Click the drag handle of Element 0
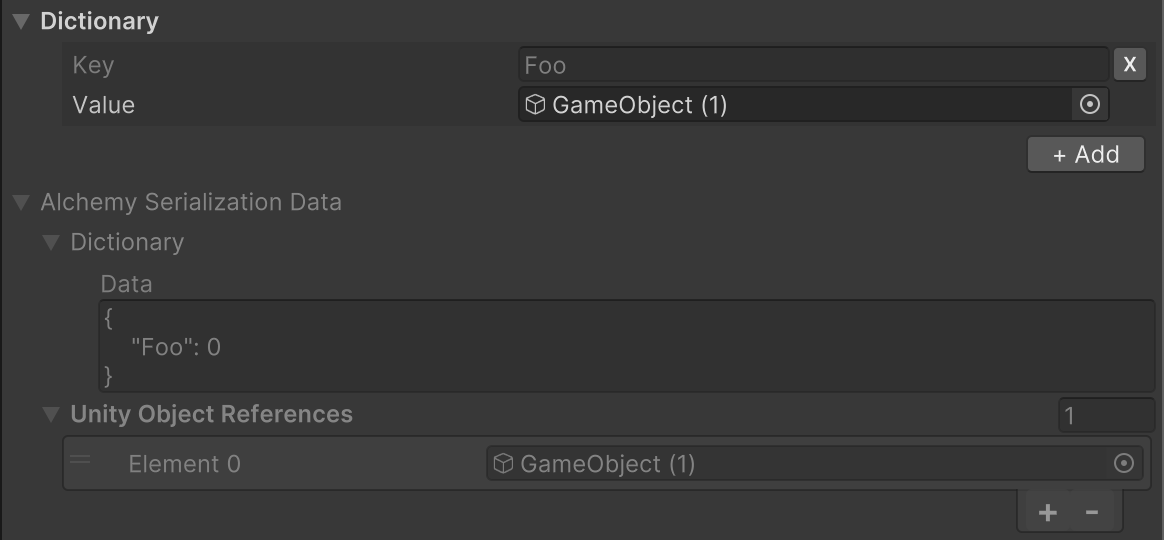This screenshot has height=540, width=1164. pos(81,461)
